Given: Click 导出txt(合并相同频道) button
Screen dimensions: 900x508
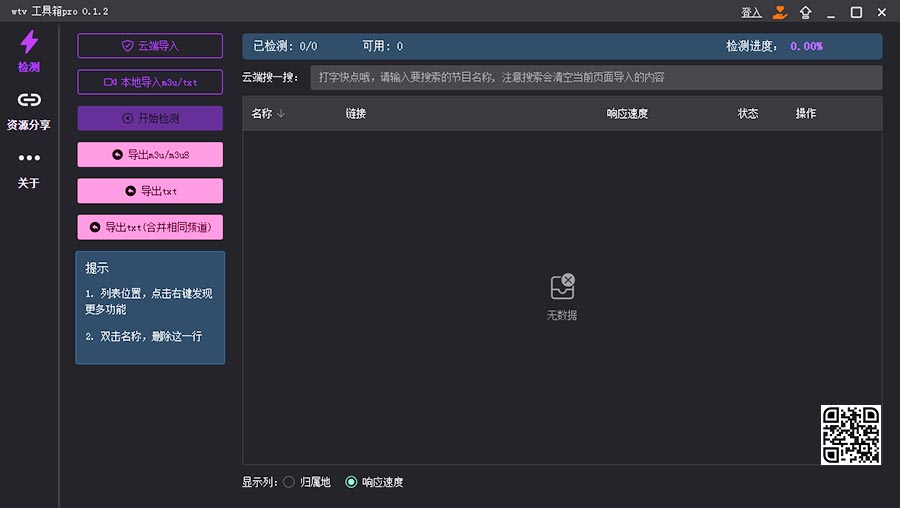Looking at the screenshot, I should point(150,227).
